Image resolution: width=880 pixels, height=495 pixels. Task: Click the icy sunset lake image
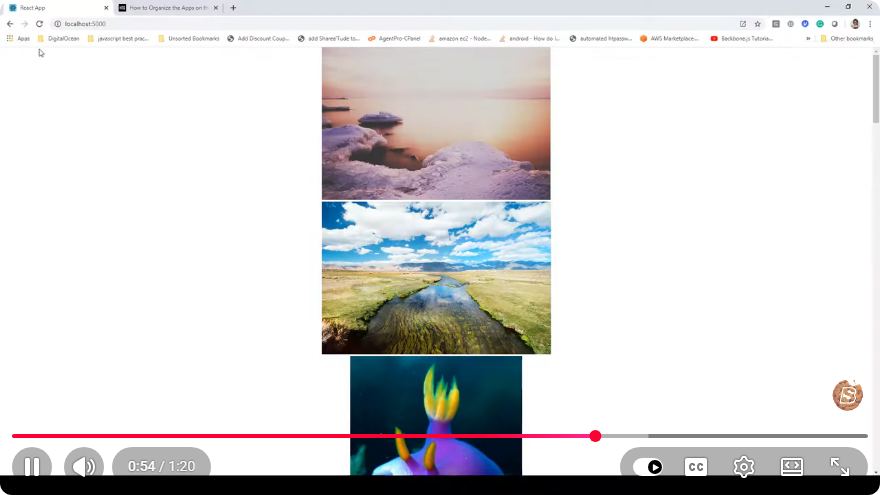[x=436, y=123]
